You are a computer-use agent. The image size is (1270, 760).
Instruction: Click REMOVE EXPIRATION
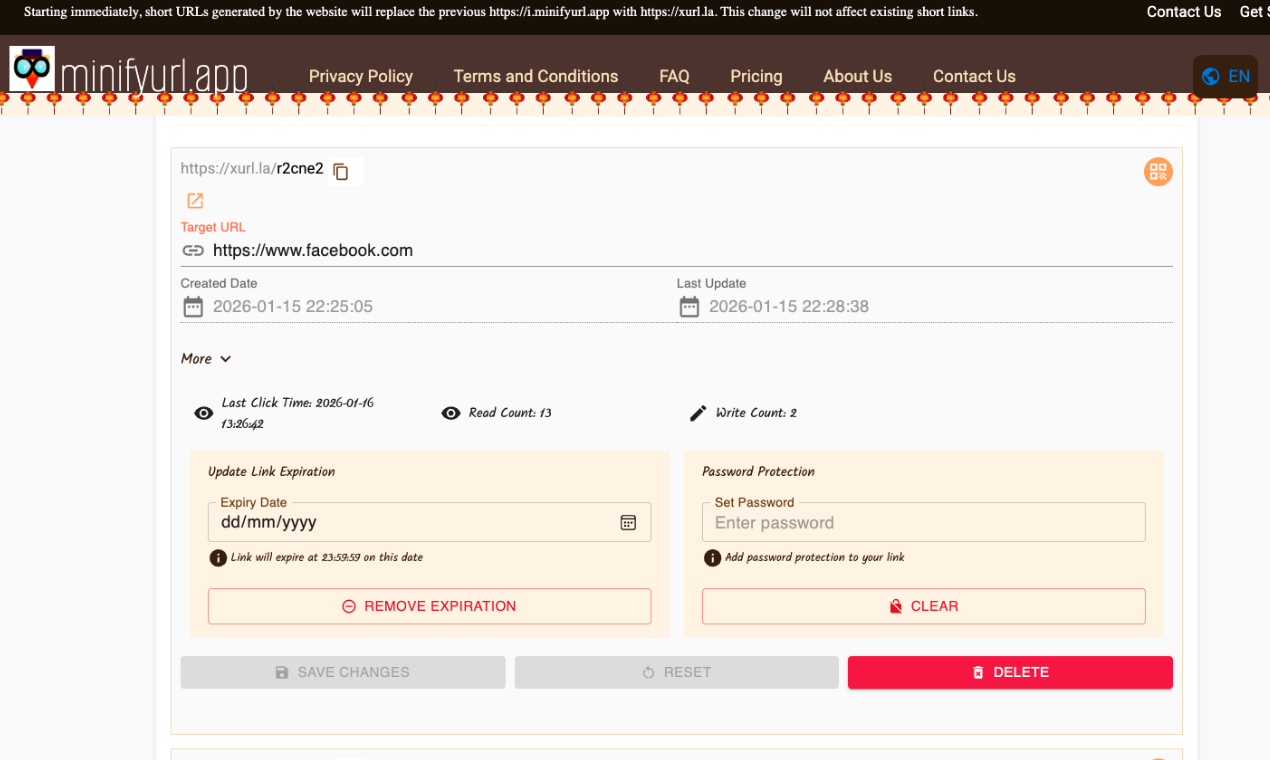pyautogui.click(x=429, y=606)
